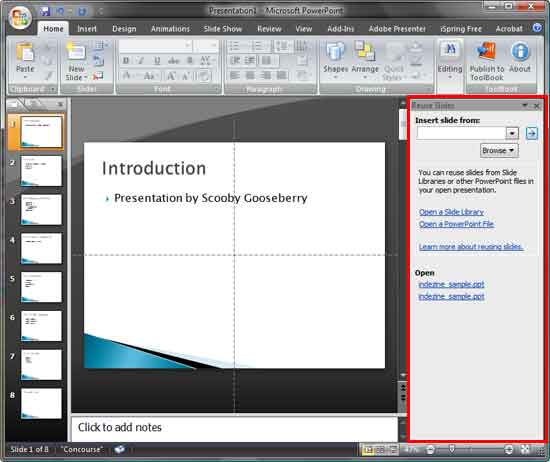The width and height of the screenshot is (550, 462).
Task: Click Increase List Level icon
Action: (250, 61)
